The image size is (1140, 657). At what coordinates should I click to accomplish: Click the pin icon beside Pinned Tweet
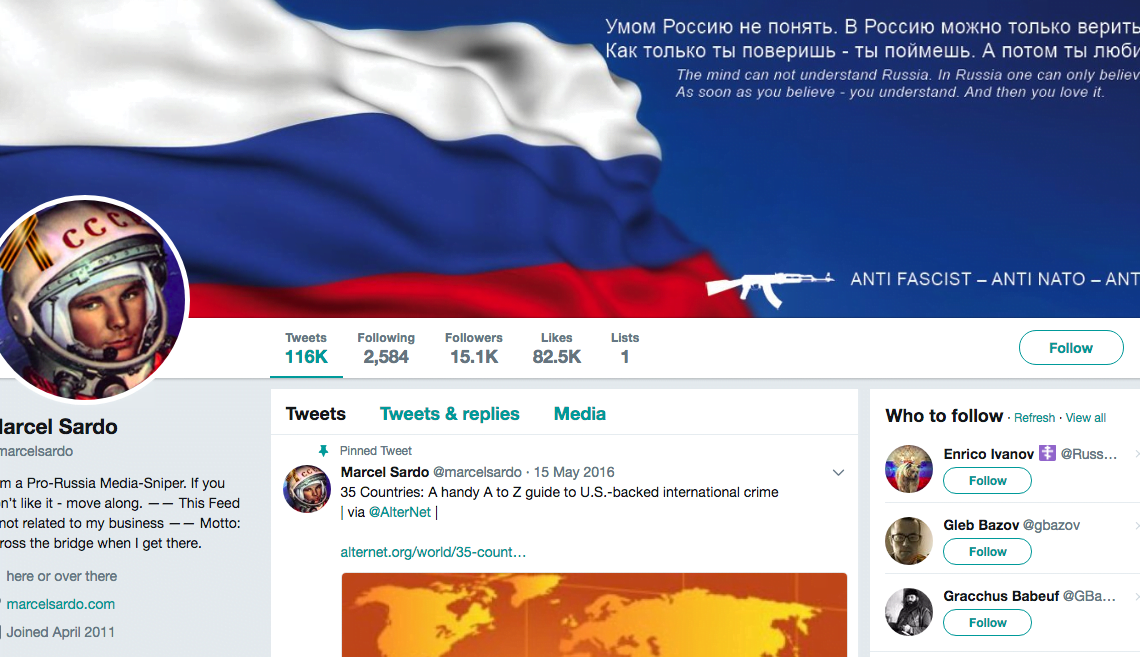[x=324, y=451]
